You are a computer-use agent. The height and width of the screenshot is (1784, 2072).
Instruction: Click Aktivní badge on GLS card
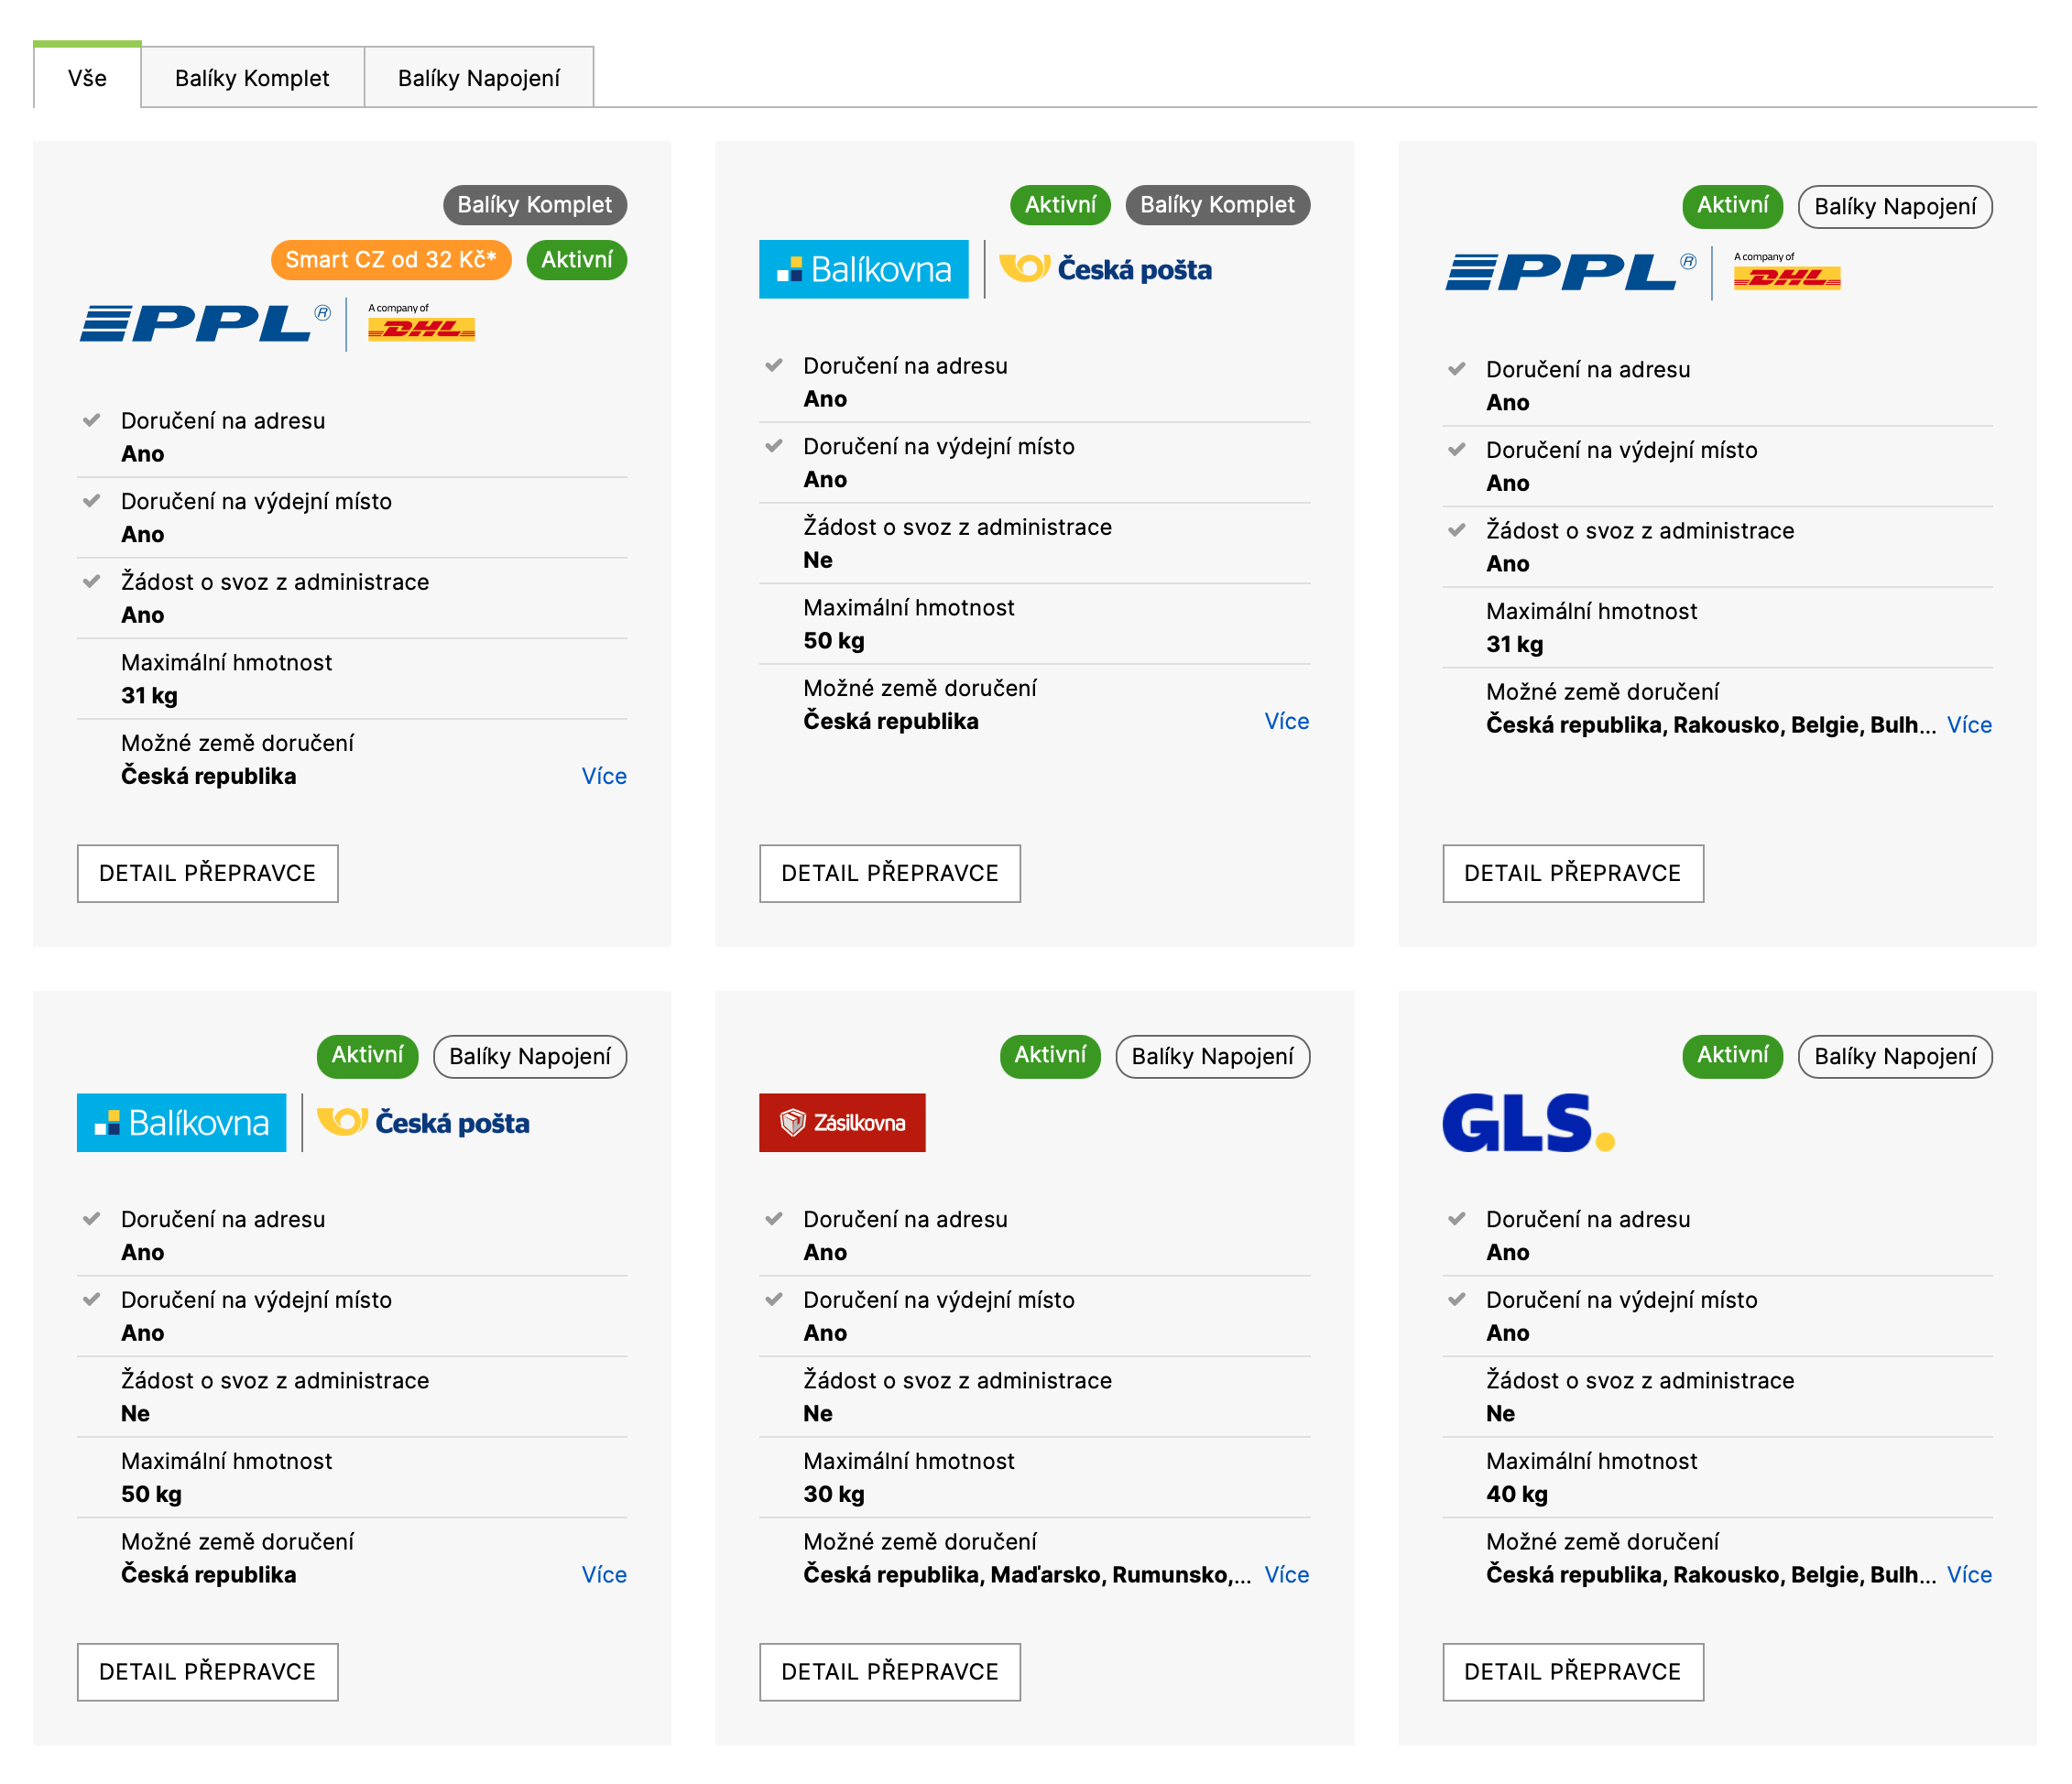click(x=1732, y=1055)
